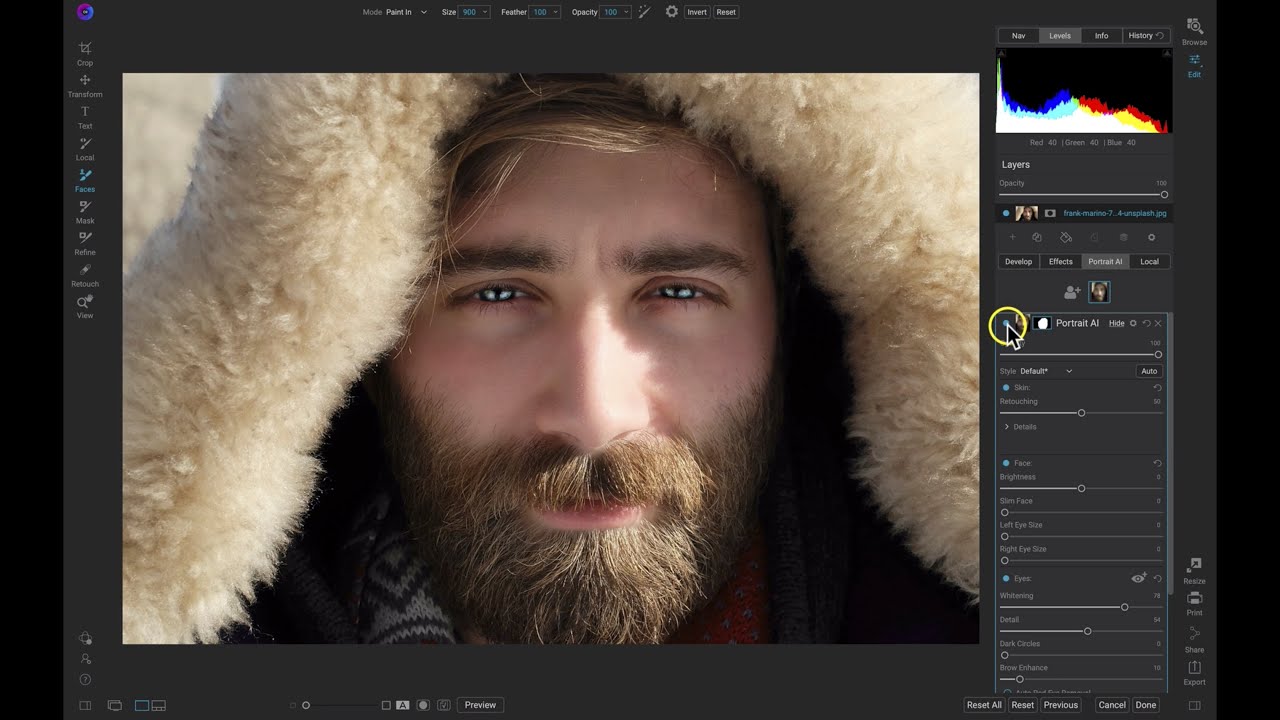Viewport: 1280px width, 720px height.
Task: Add a new layer with plus icon
Action: (1012, 237)
